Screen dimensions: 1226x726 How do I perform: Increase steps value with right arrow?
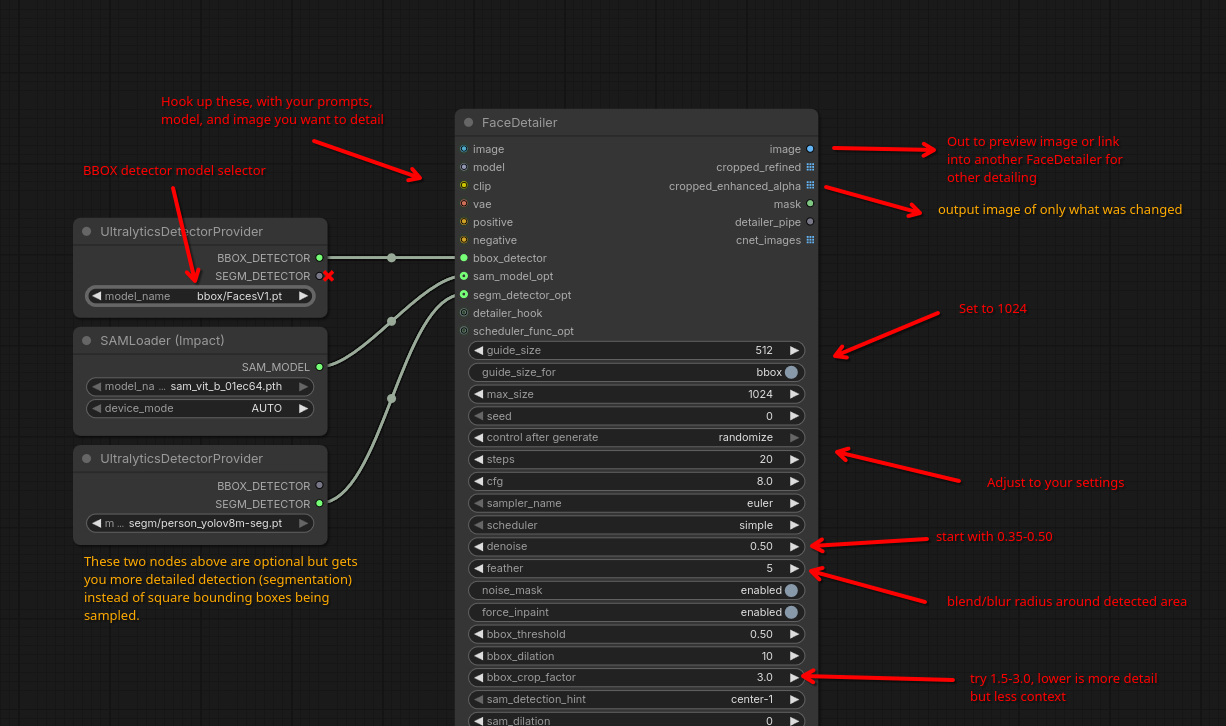(x=794, y=460)
